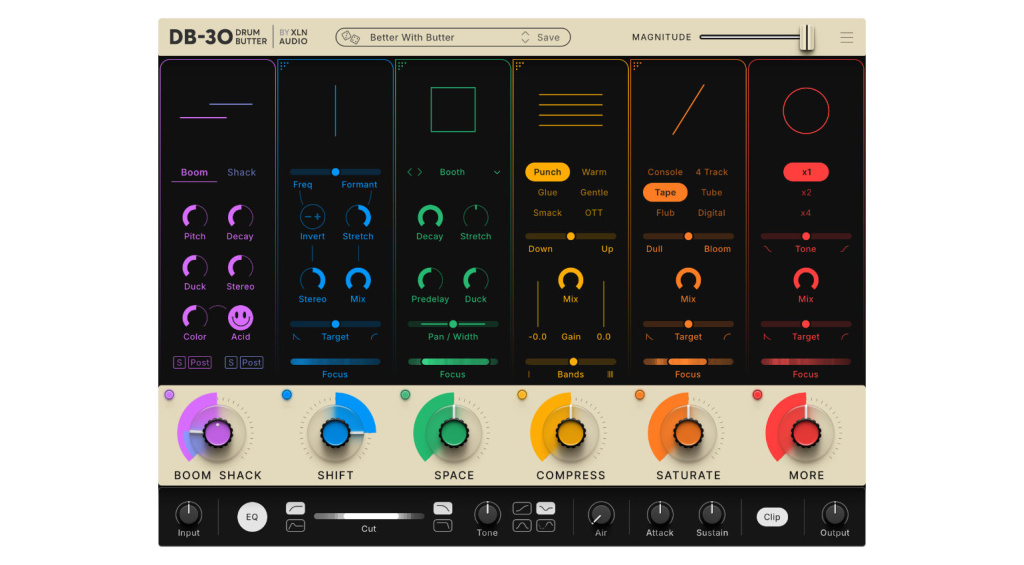Click the preset up/down stepper arrows
The image size is (1024, 565).
[525, 37]
